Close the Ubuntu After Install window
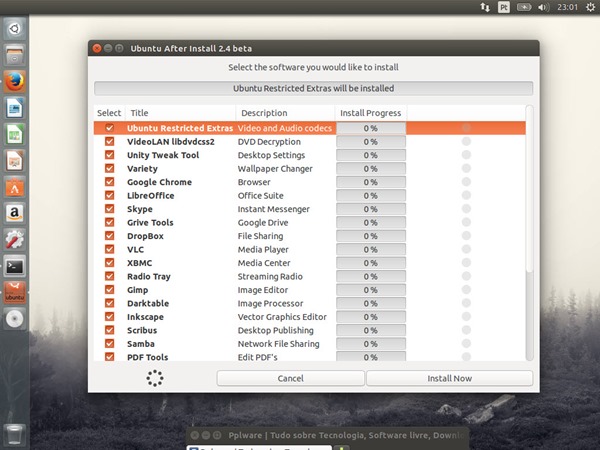 point(97,48)
